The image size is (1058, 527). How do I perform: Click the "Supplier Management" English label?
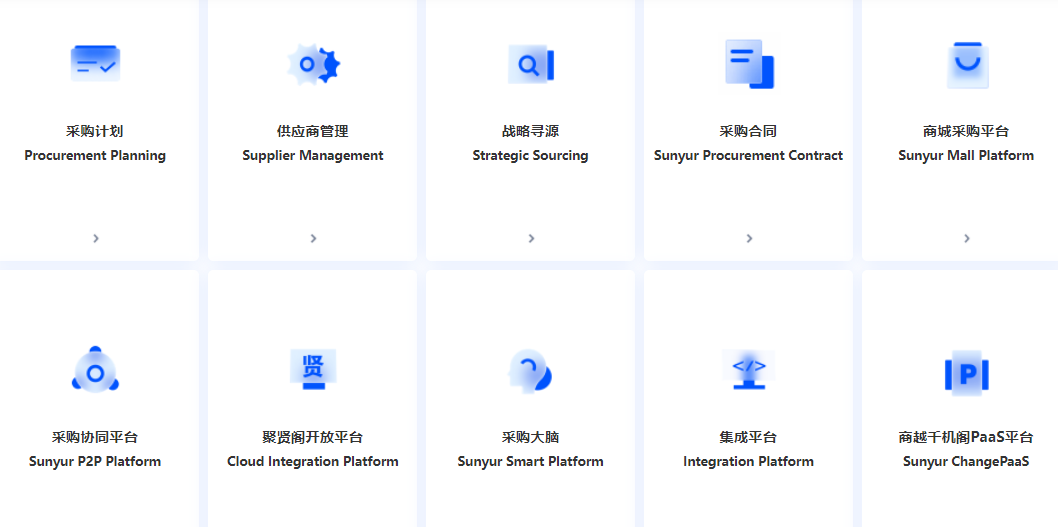coord(313,156)
